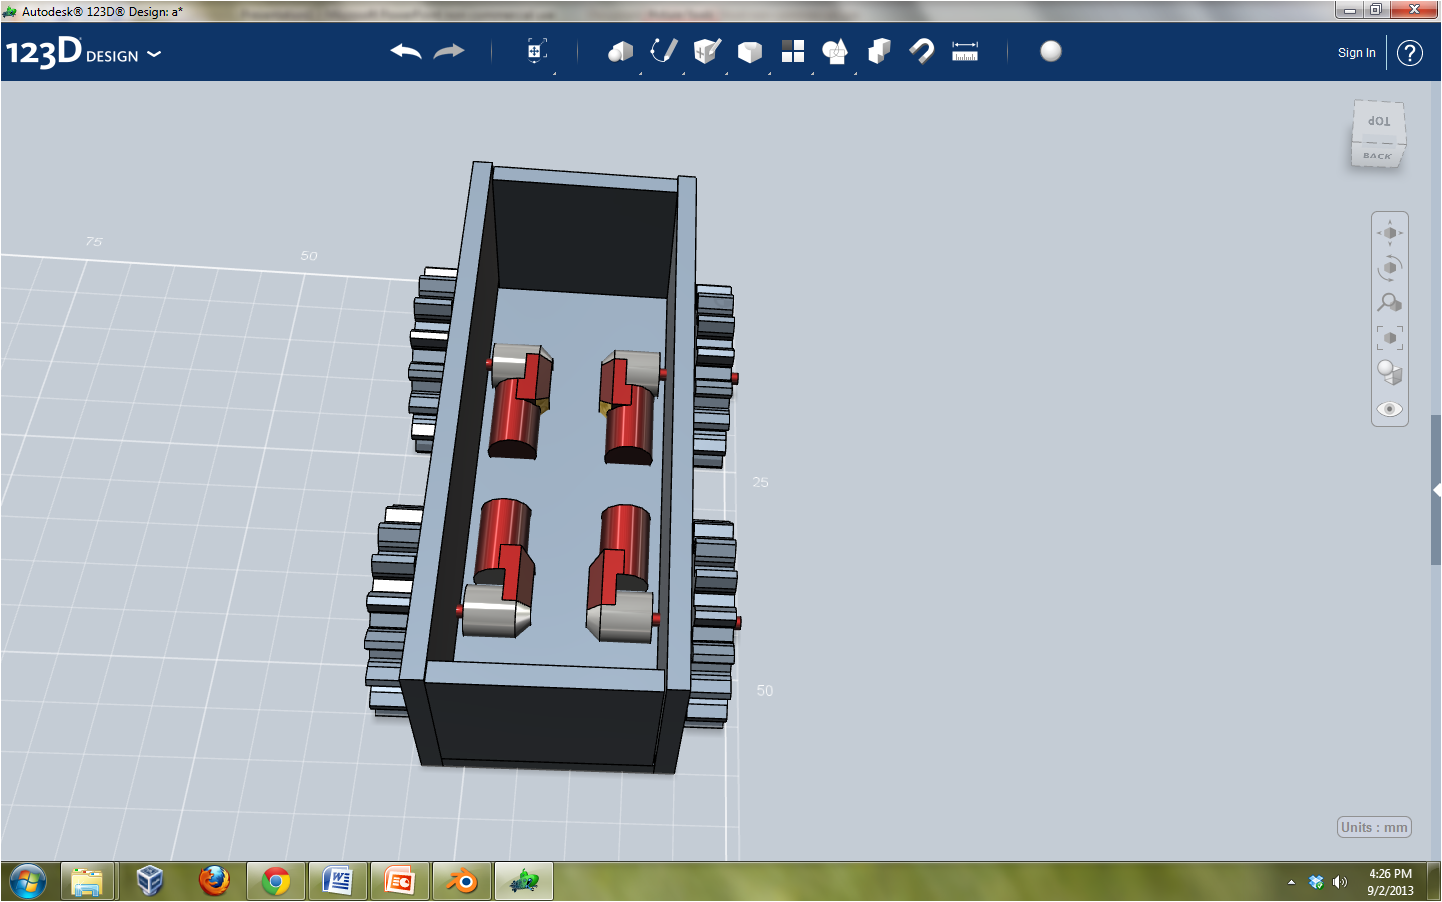
Task: Click TOP face of the view cube
Action: tap(1379, 120)
